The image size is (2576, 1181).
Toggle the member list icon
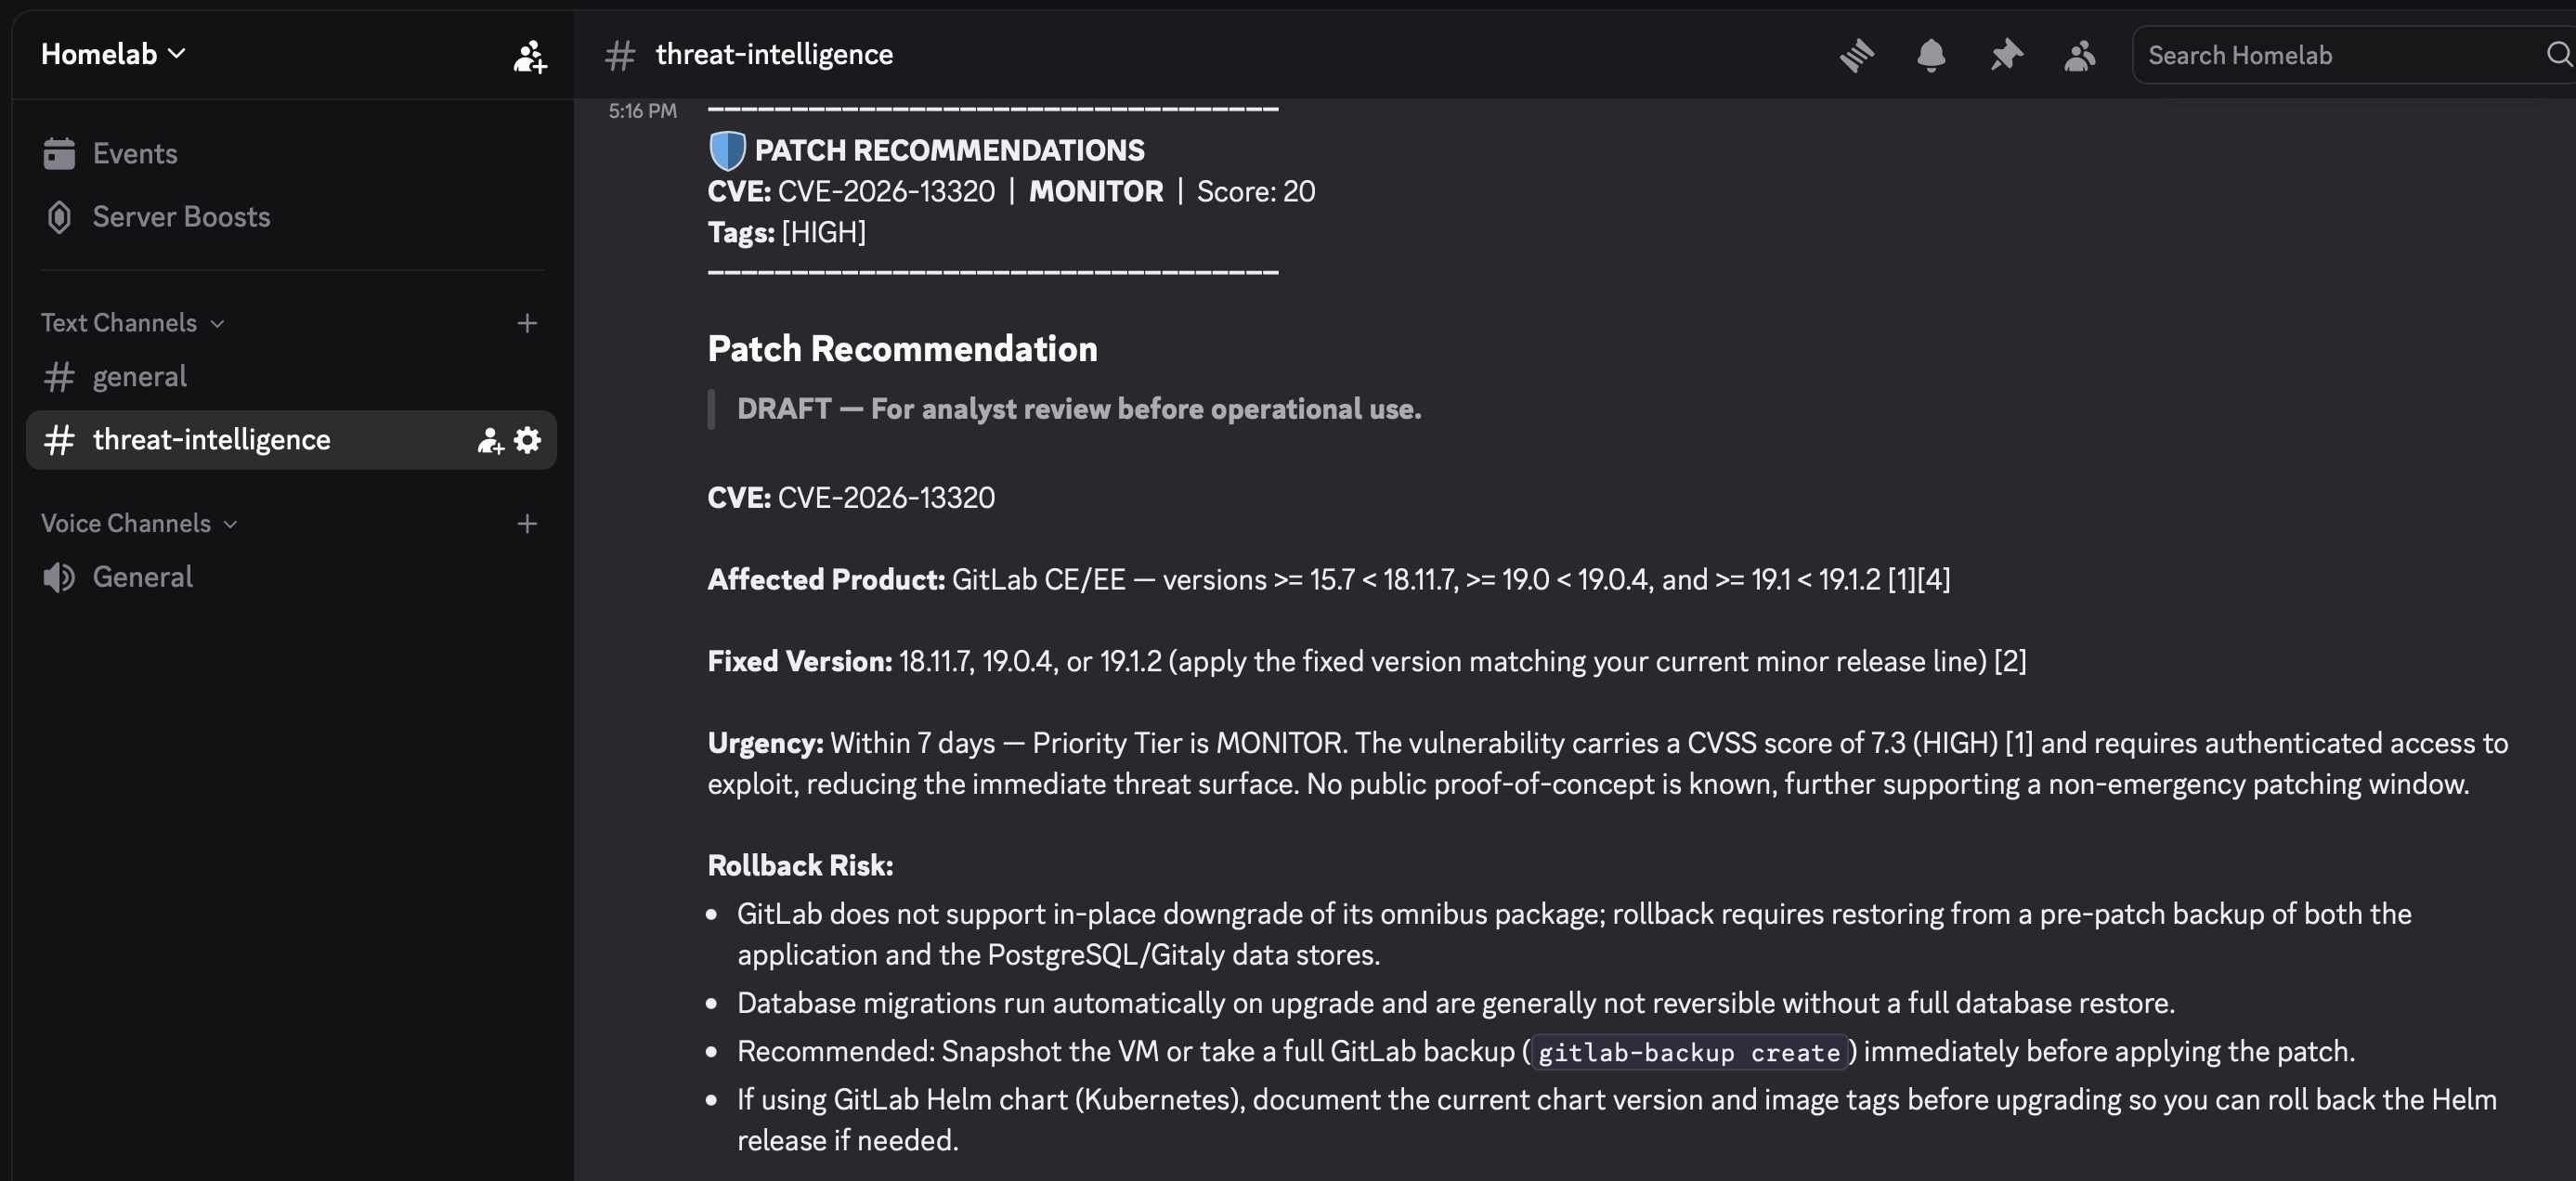(2080, 55)
